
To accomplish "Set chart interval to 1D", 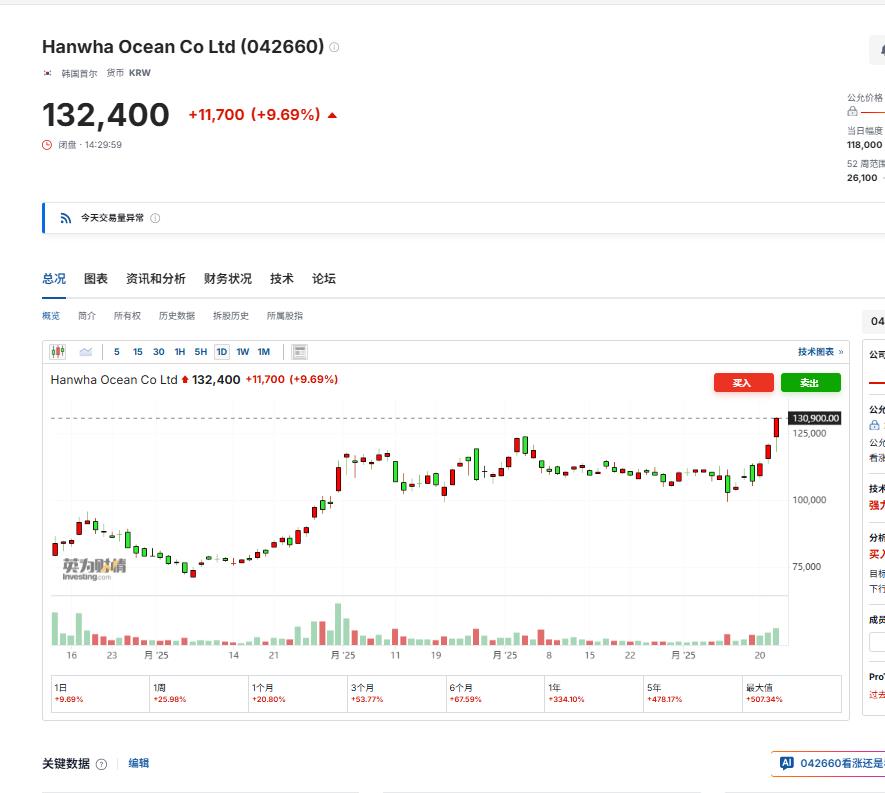I will pyautogui.click(x=222, y=352).
